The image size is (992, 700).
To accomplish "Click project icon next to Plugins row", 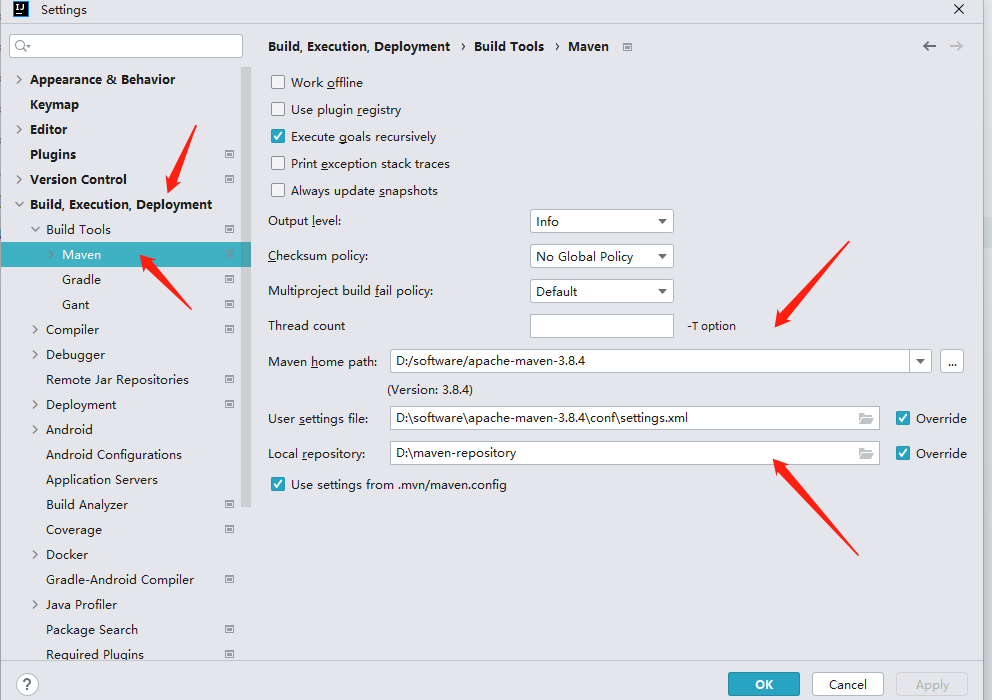I will (x=230, y=154).
